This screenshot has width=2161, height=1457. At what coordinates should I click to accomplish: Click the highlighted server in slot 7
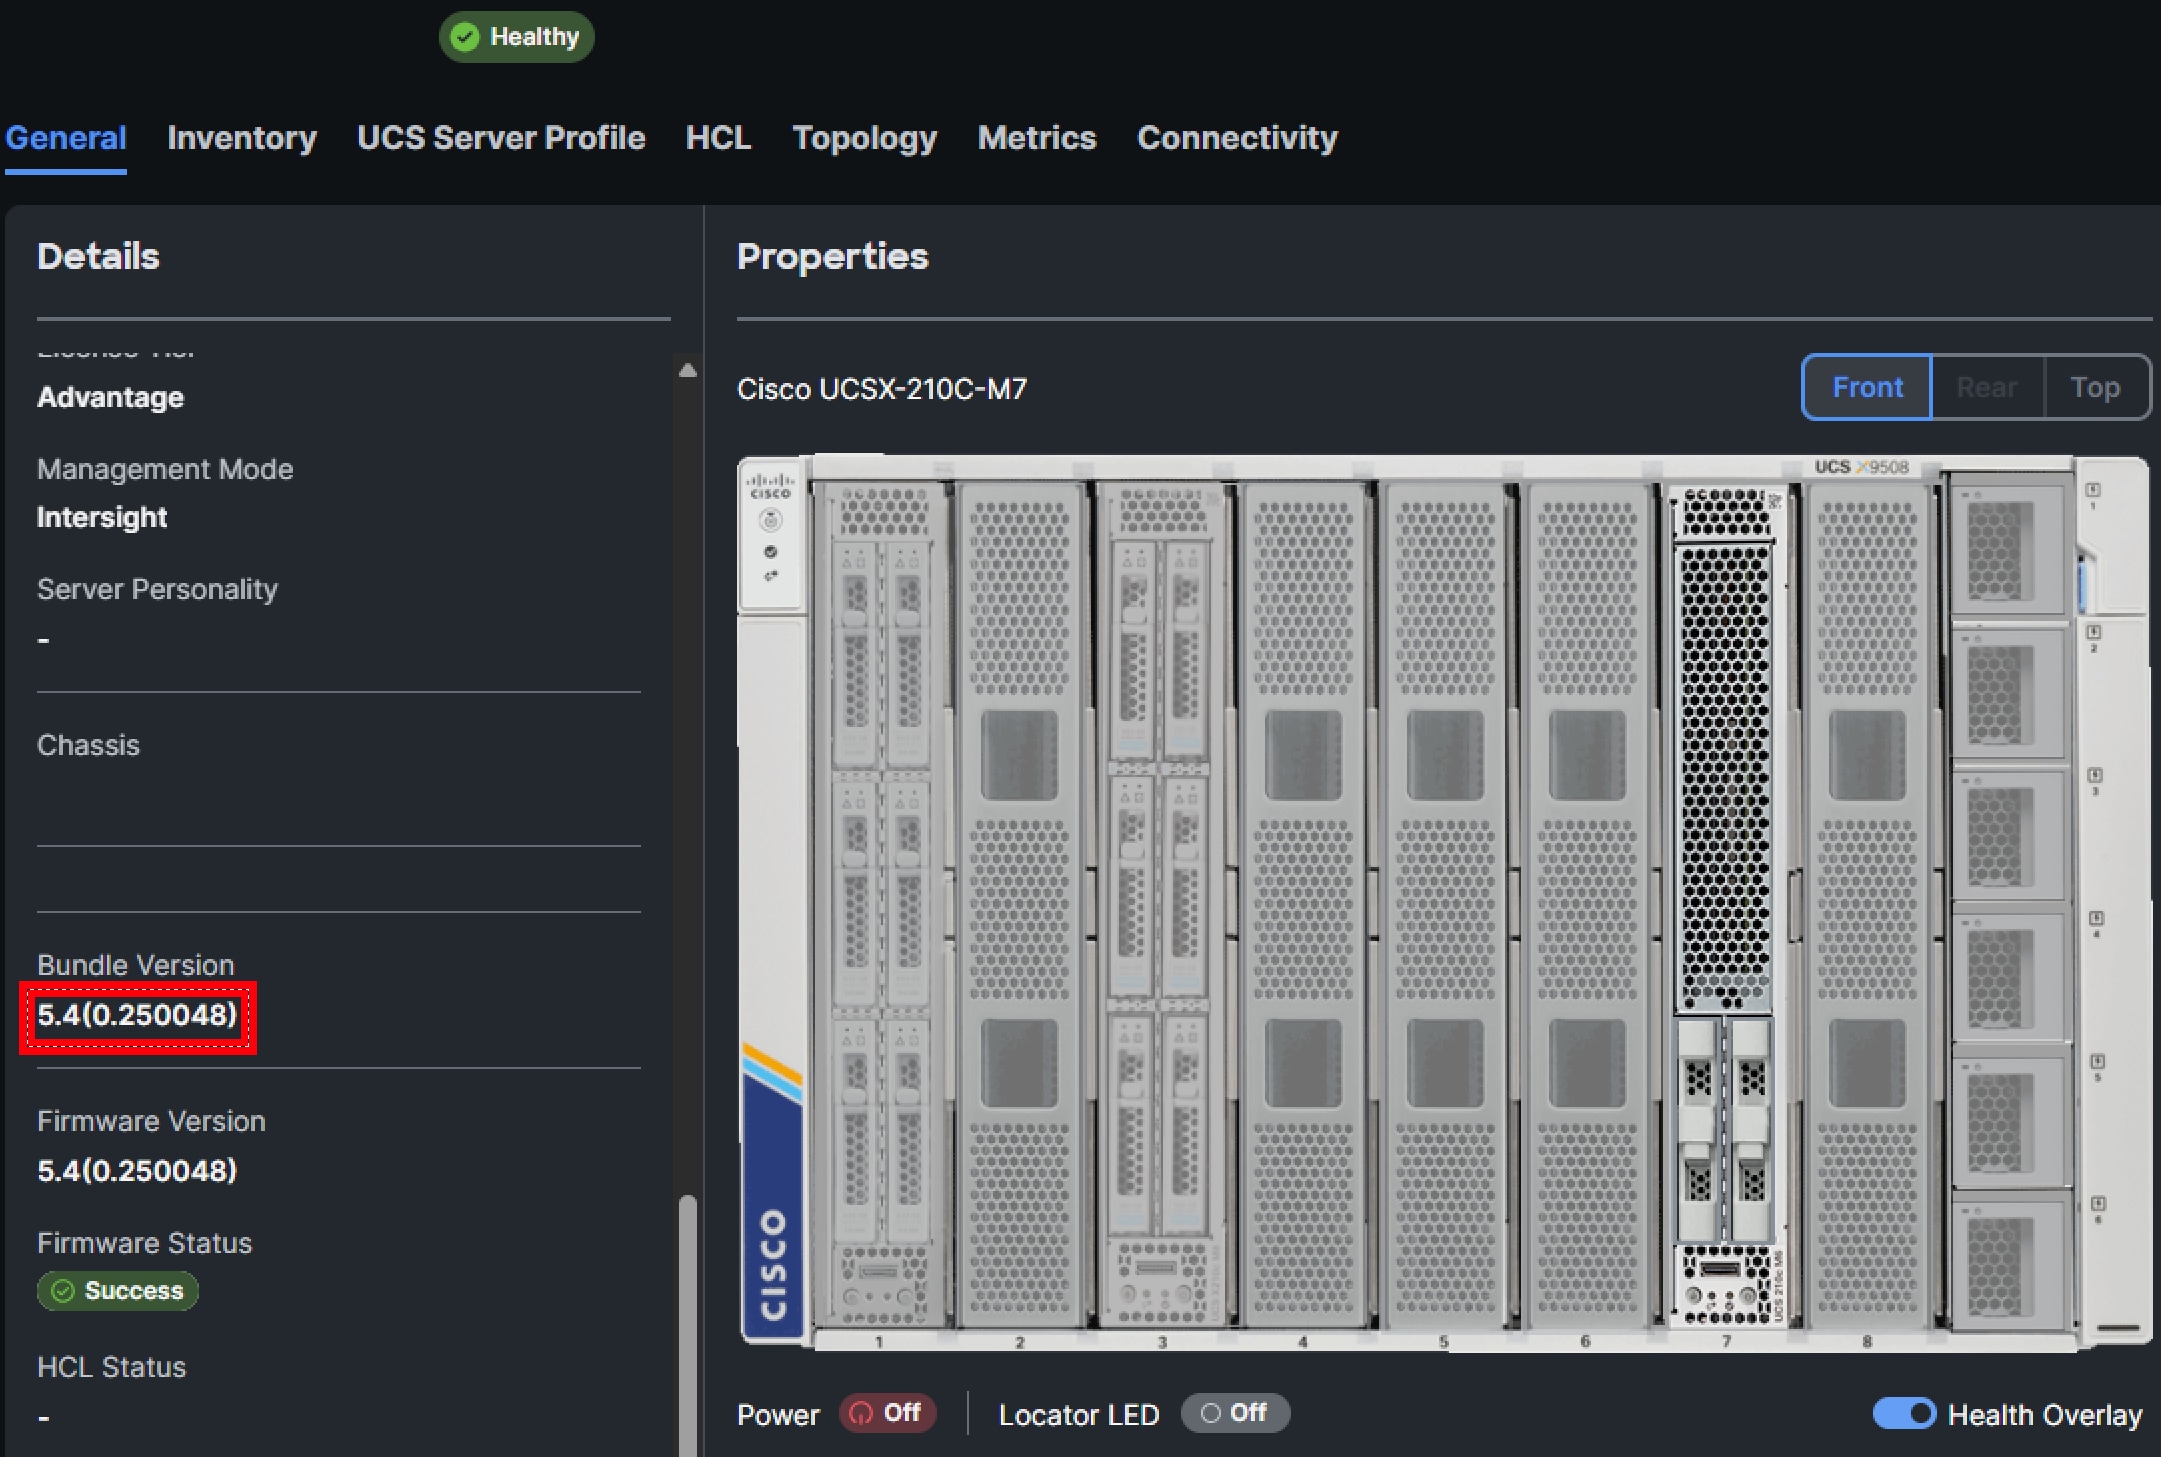coord(1725,900)
